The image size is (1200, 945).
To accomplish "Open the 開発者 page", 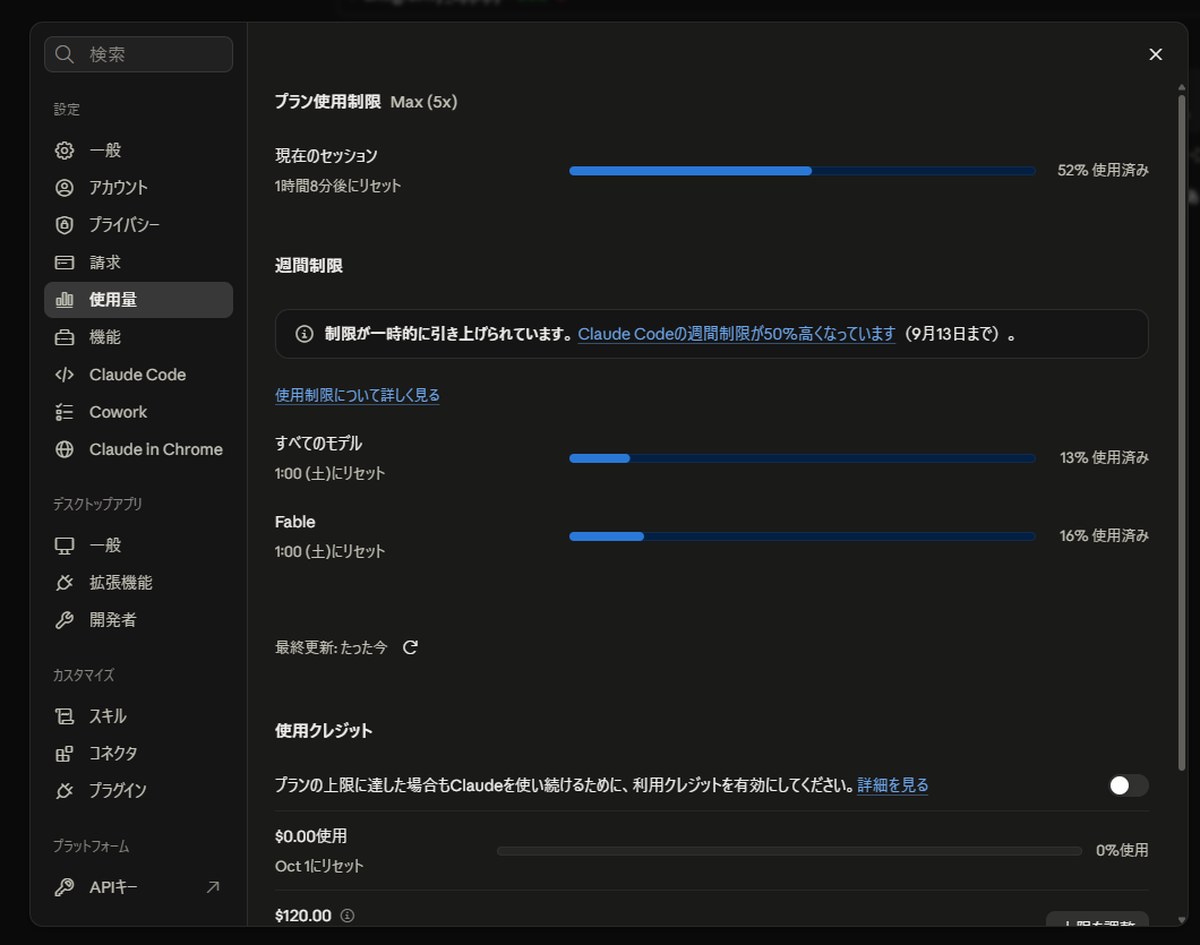I will coord(138,620).
